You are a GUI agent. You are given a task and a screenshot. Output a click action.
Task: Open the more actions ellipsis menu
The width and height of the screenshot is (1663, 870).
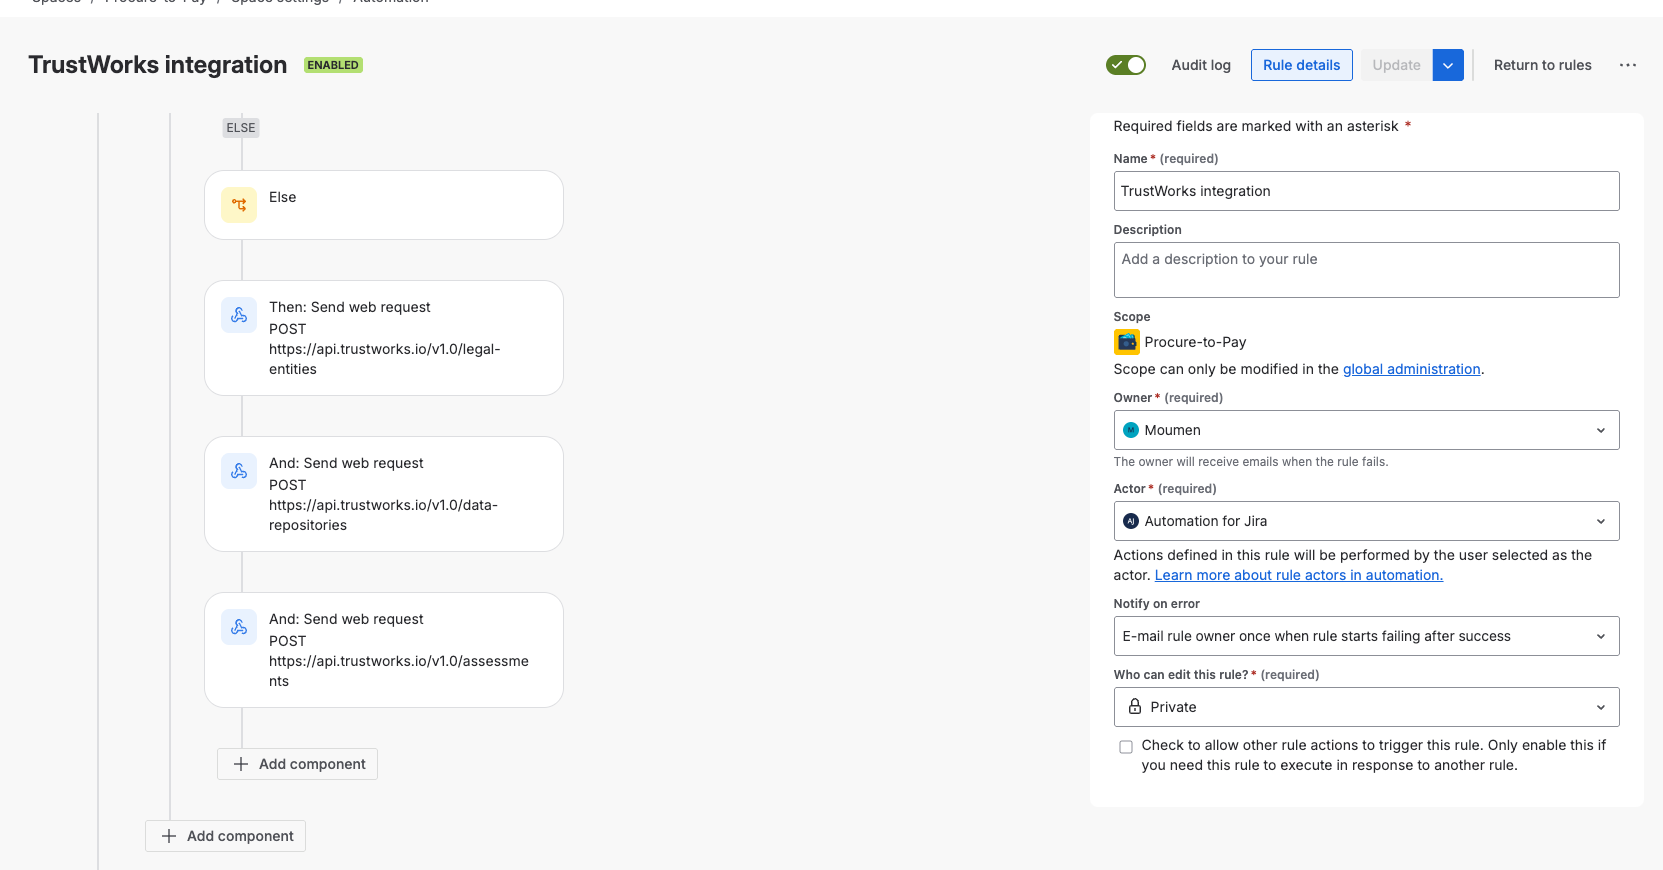tap(1628, 65)
